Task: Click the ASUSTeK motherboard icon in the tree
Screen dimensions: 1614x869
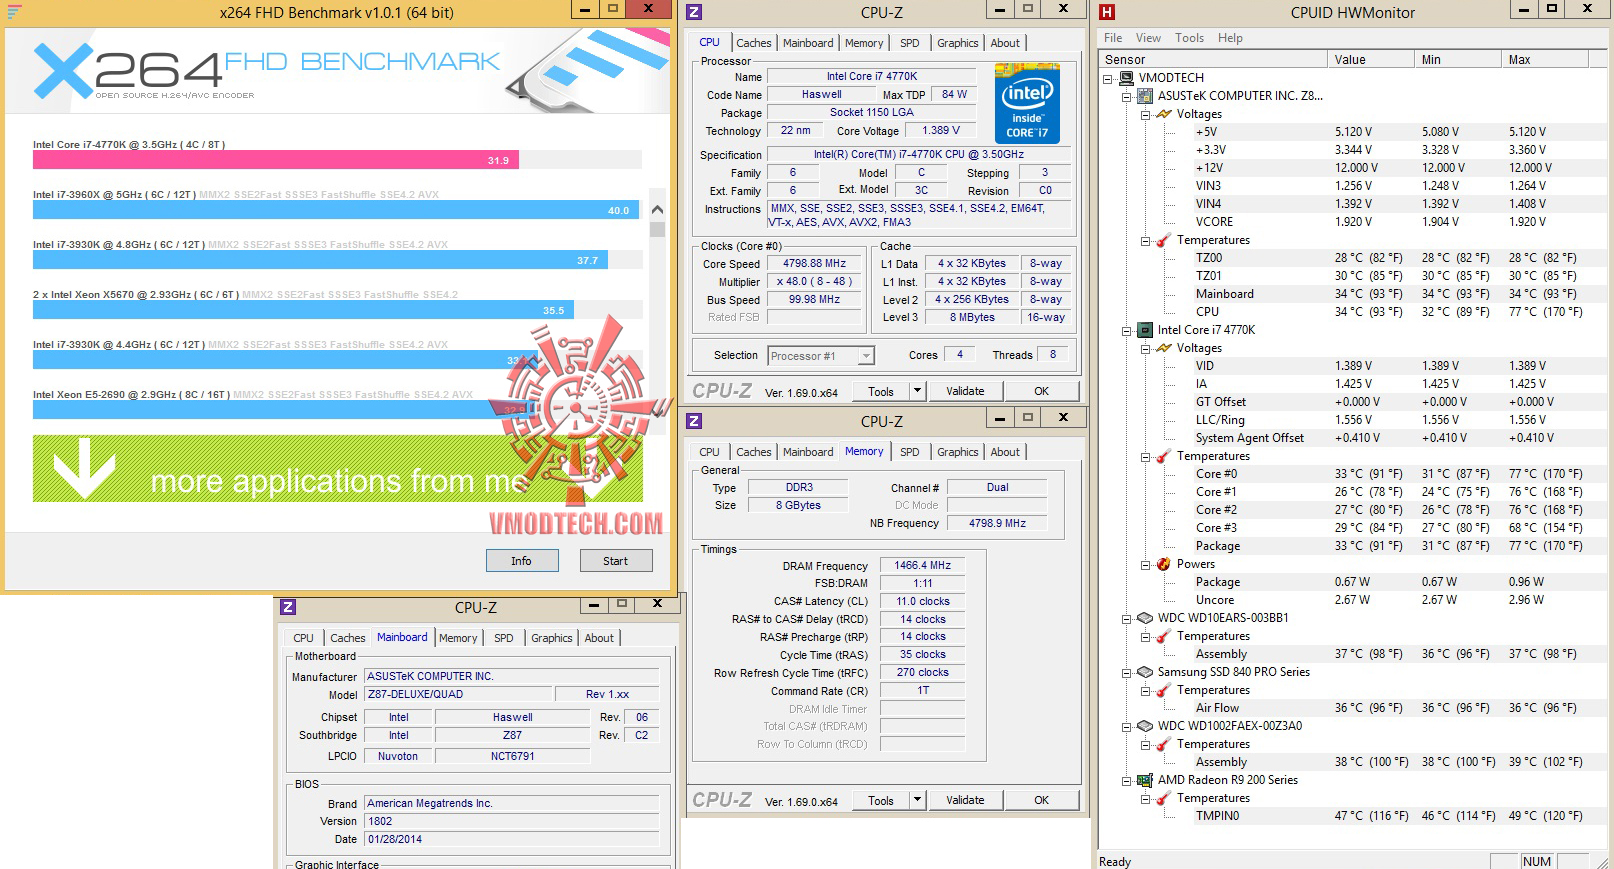Action: coord(1146,96)
